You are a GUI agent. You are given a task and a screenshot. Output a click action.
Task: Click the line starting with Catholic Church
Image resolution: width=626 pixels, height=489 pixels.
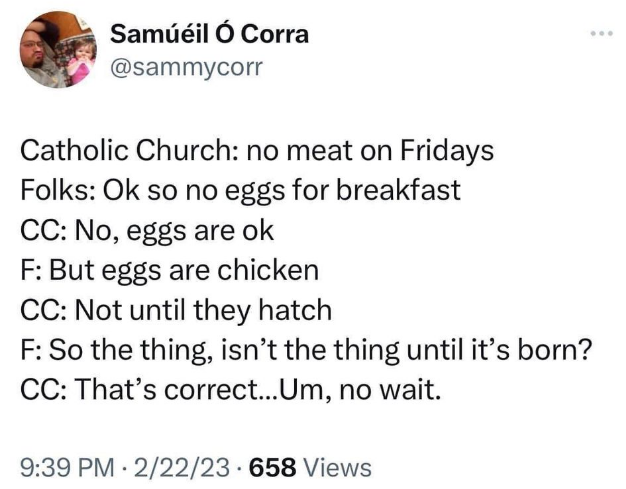[257, 151]
